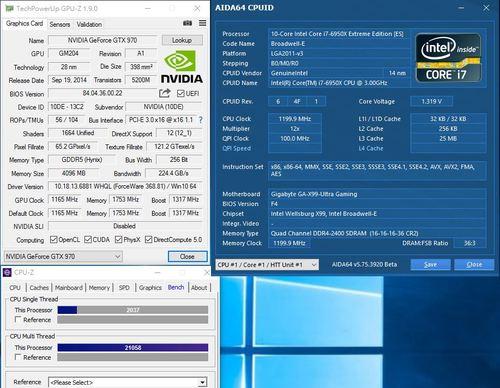The image size is (500, 388).
Task: Toggle the UEFI checkbox
Action: point(180,93)
